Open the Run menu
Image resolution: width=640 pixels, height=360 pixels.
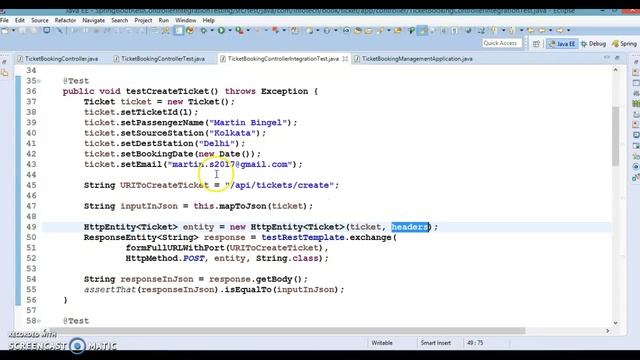click(x=164, y=20)
